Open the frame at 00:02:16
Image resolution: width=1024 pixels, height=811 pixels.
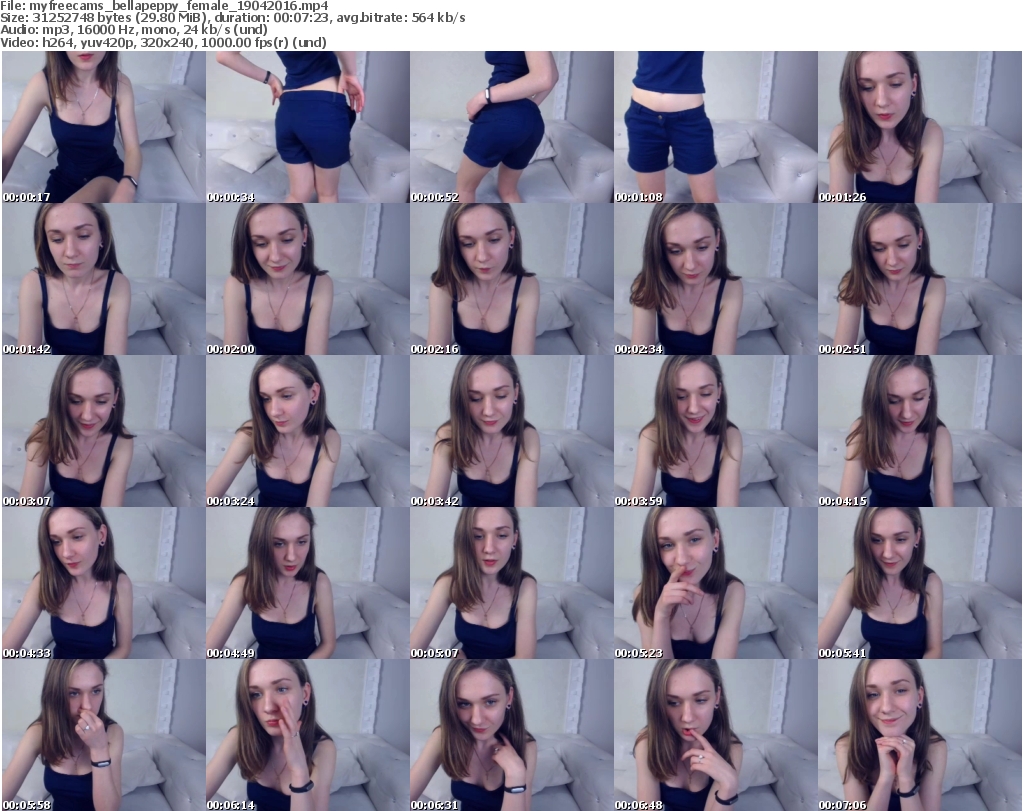pyautogui.click(x=511, y=279)
